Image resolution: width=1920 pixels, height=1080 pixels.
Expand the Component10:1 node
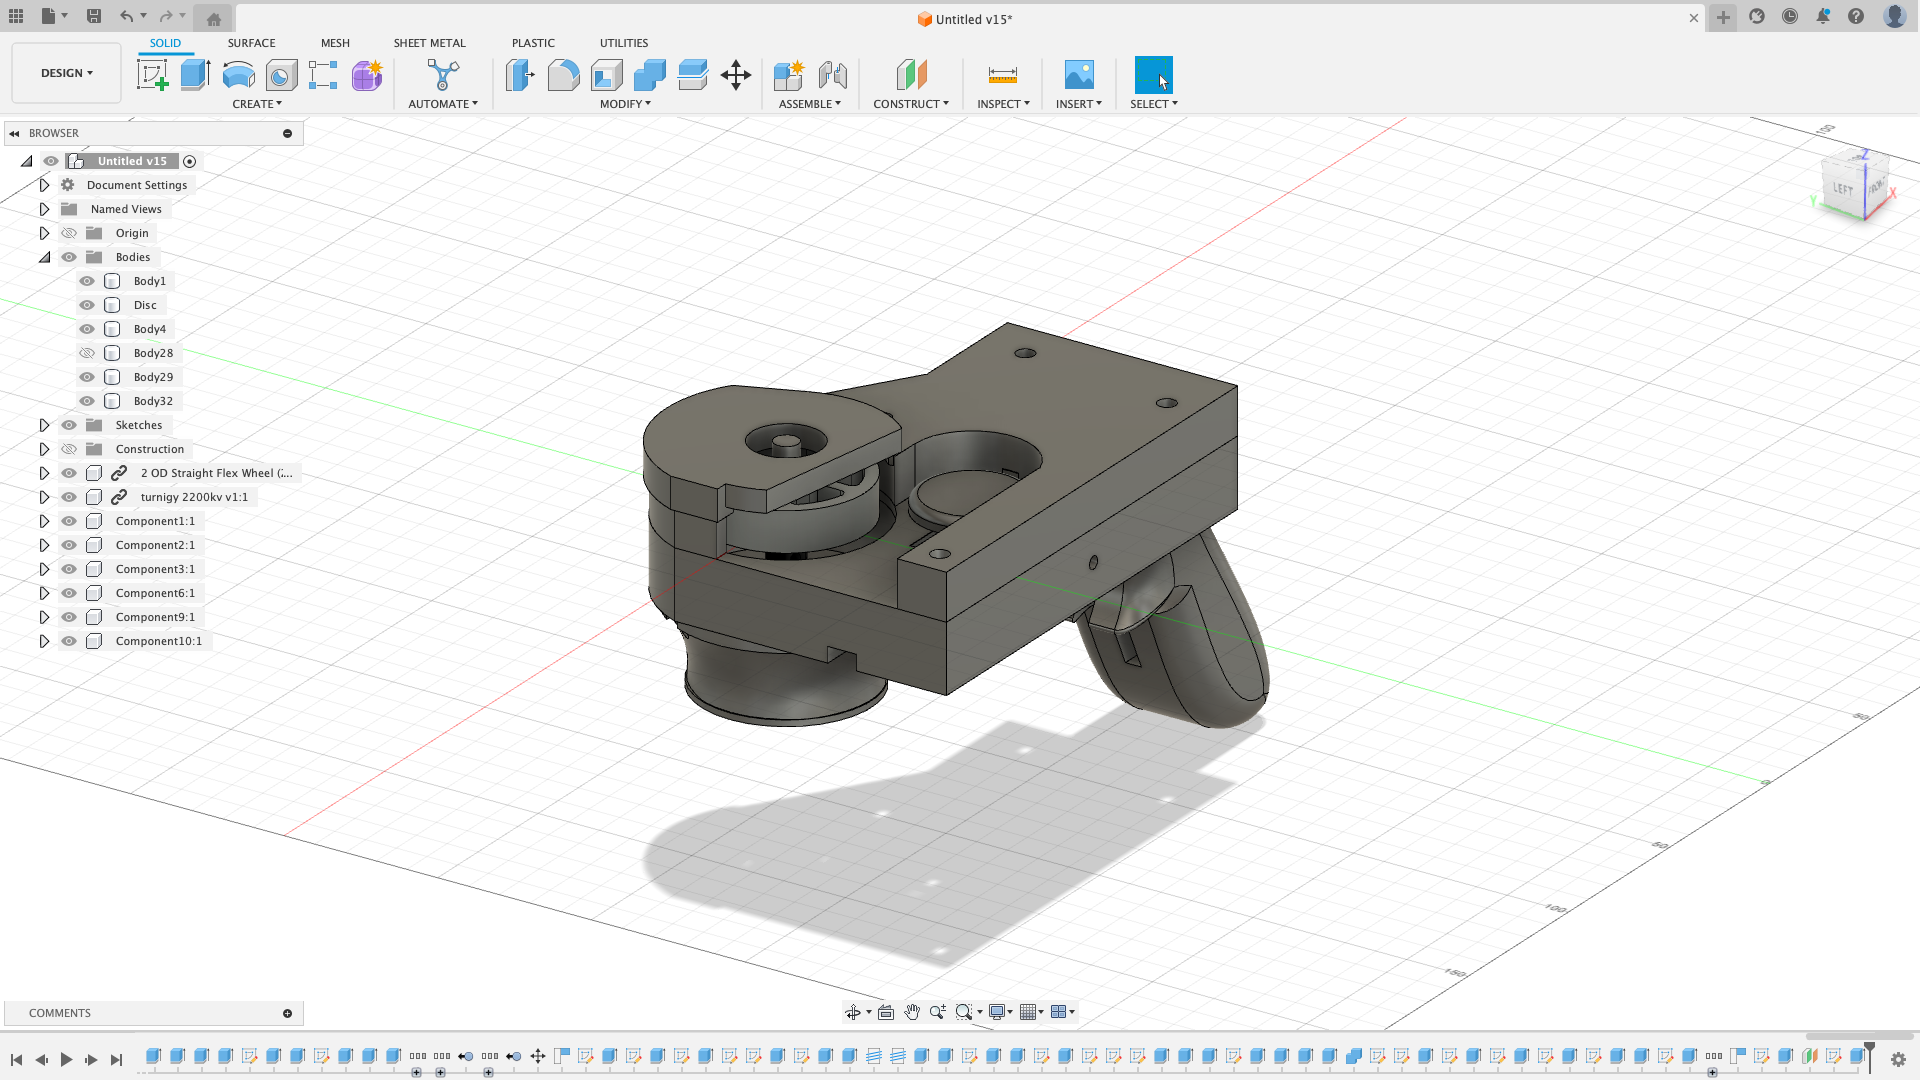(x=44, y=641)
